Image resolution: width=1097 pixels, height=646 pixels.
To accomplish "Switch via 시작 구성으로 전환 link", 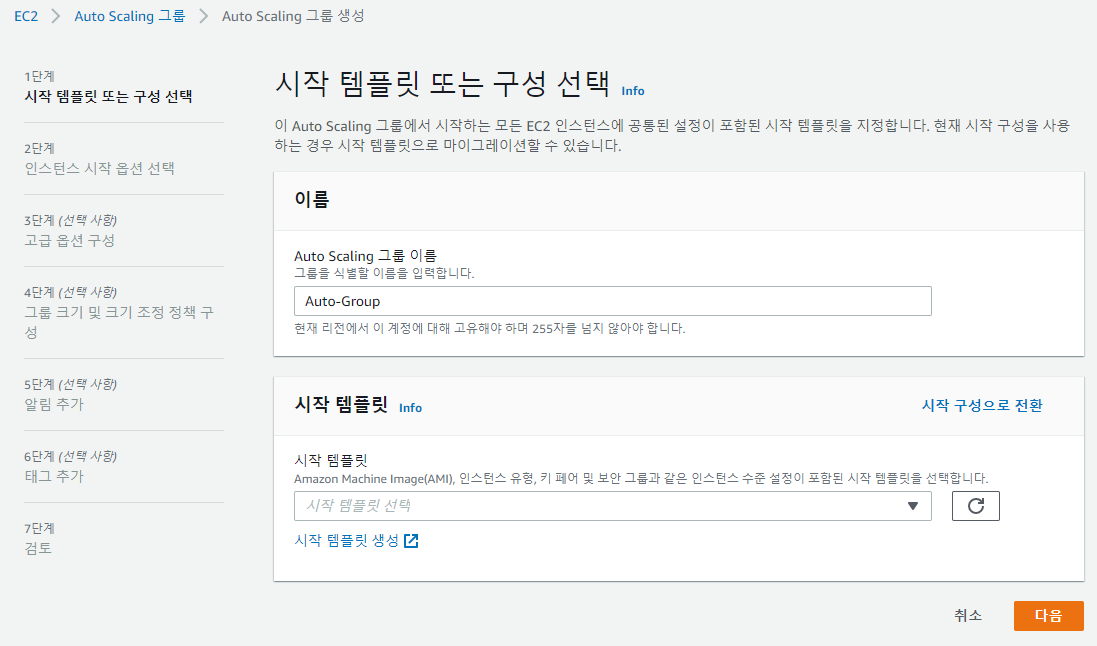I will coord(982,405).
